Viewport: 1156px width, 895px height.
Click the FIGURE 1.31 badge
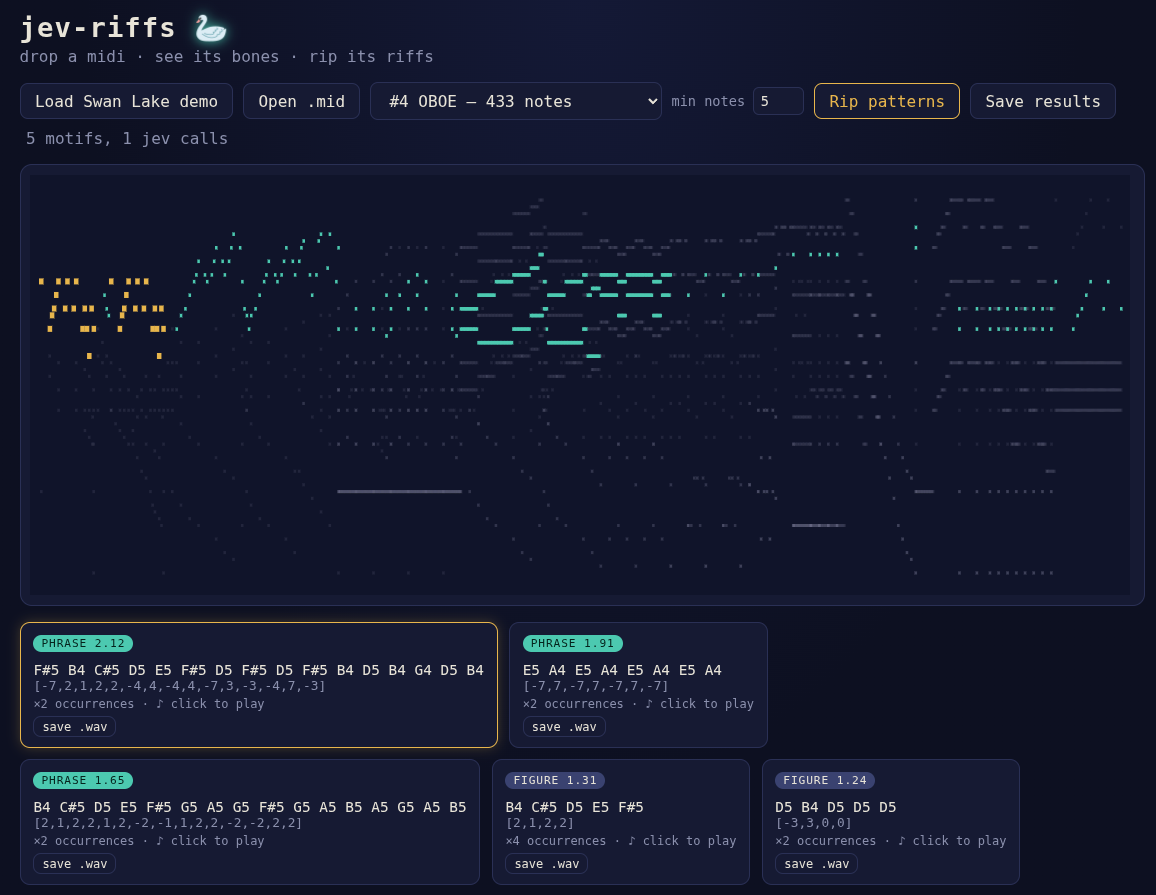click(555, 780)
